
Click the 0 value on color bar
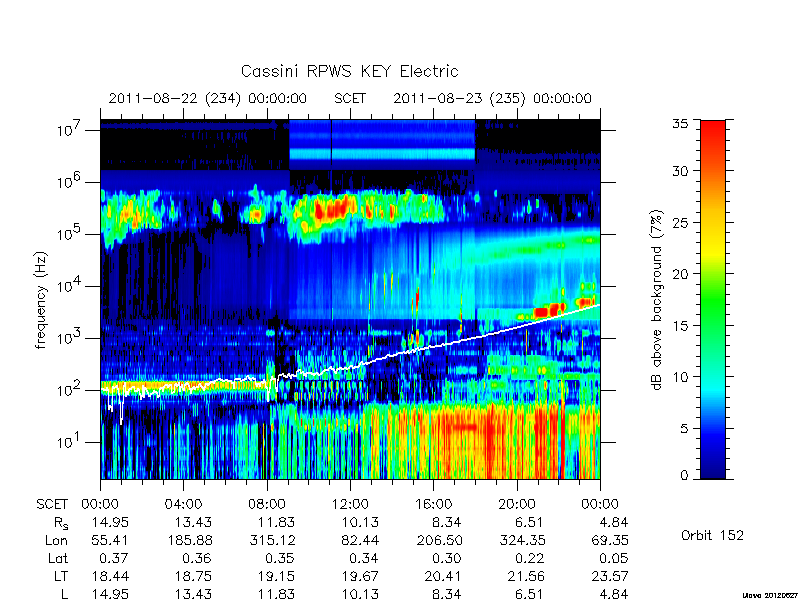pyautogui.click(x=684, y=475)
